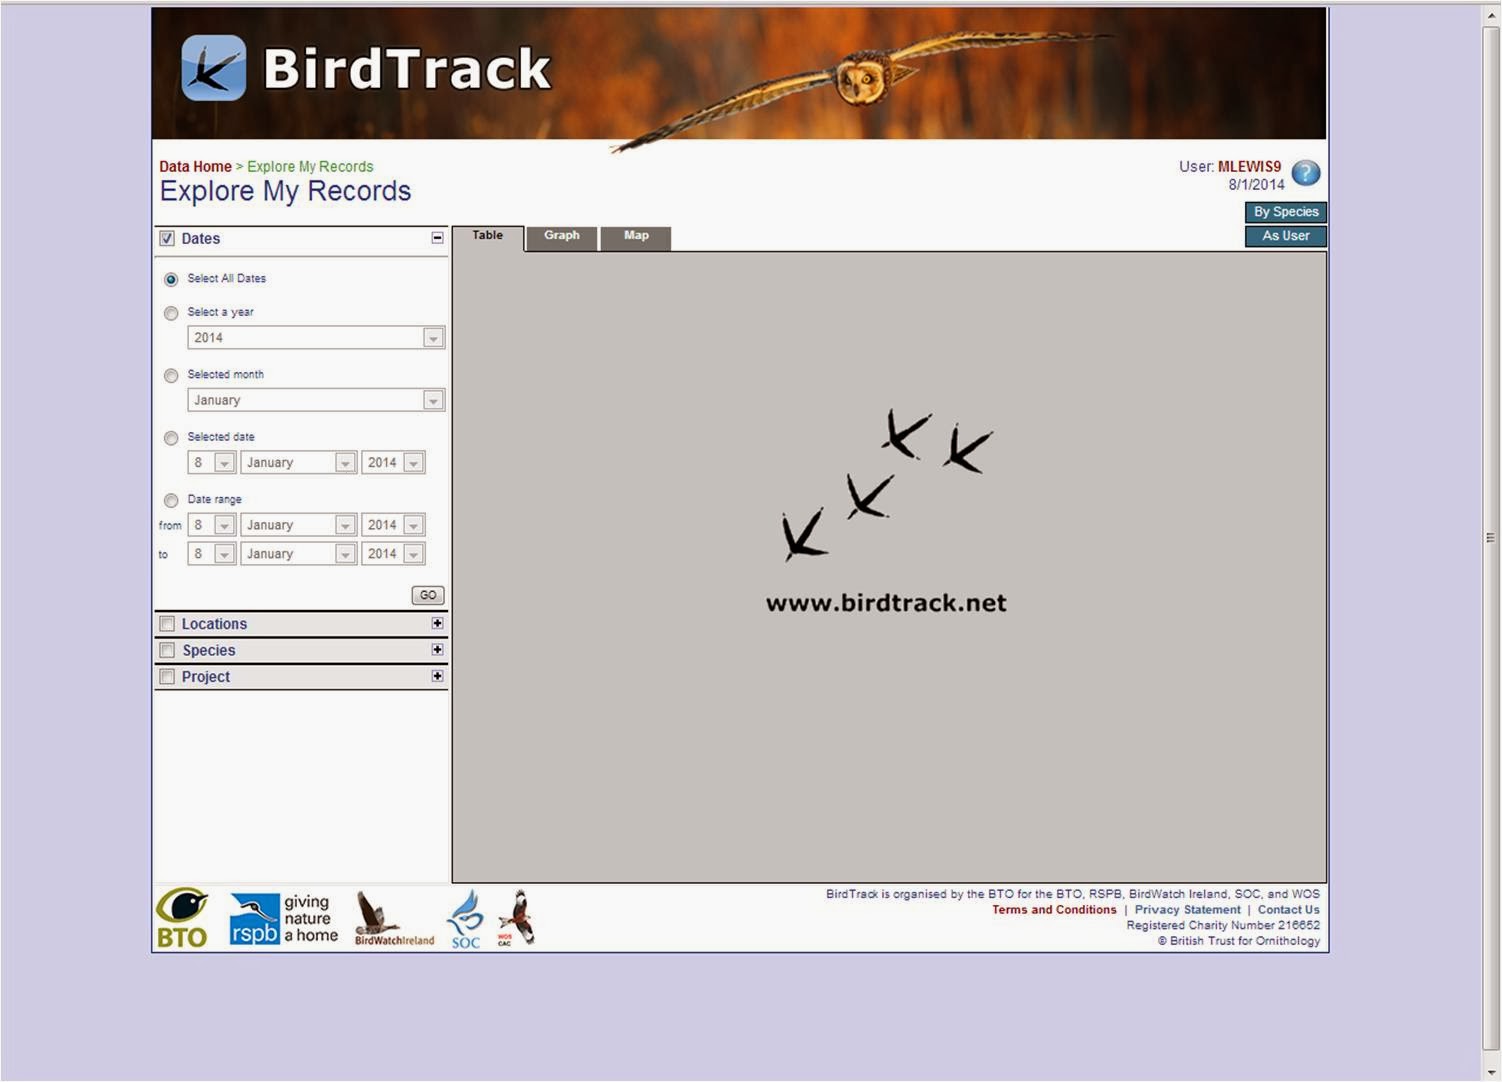
Task: Click the Project section label
Action: [x=206, y=677]
